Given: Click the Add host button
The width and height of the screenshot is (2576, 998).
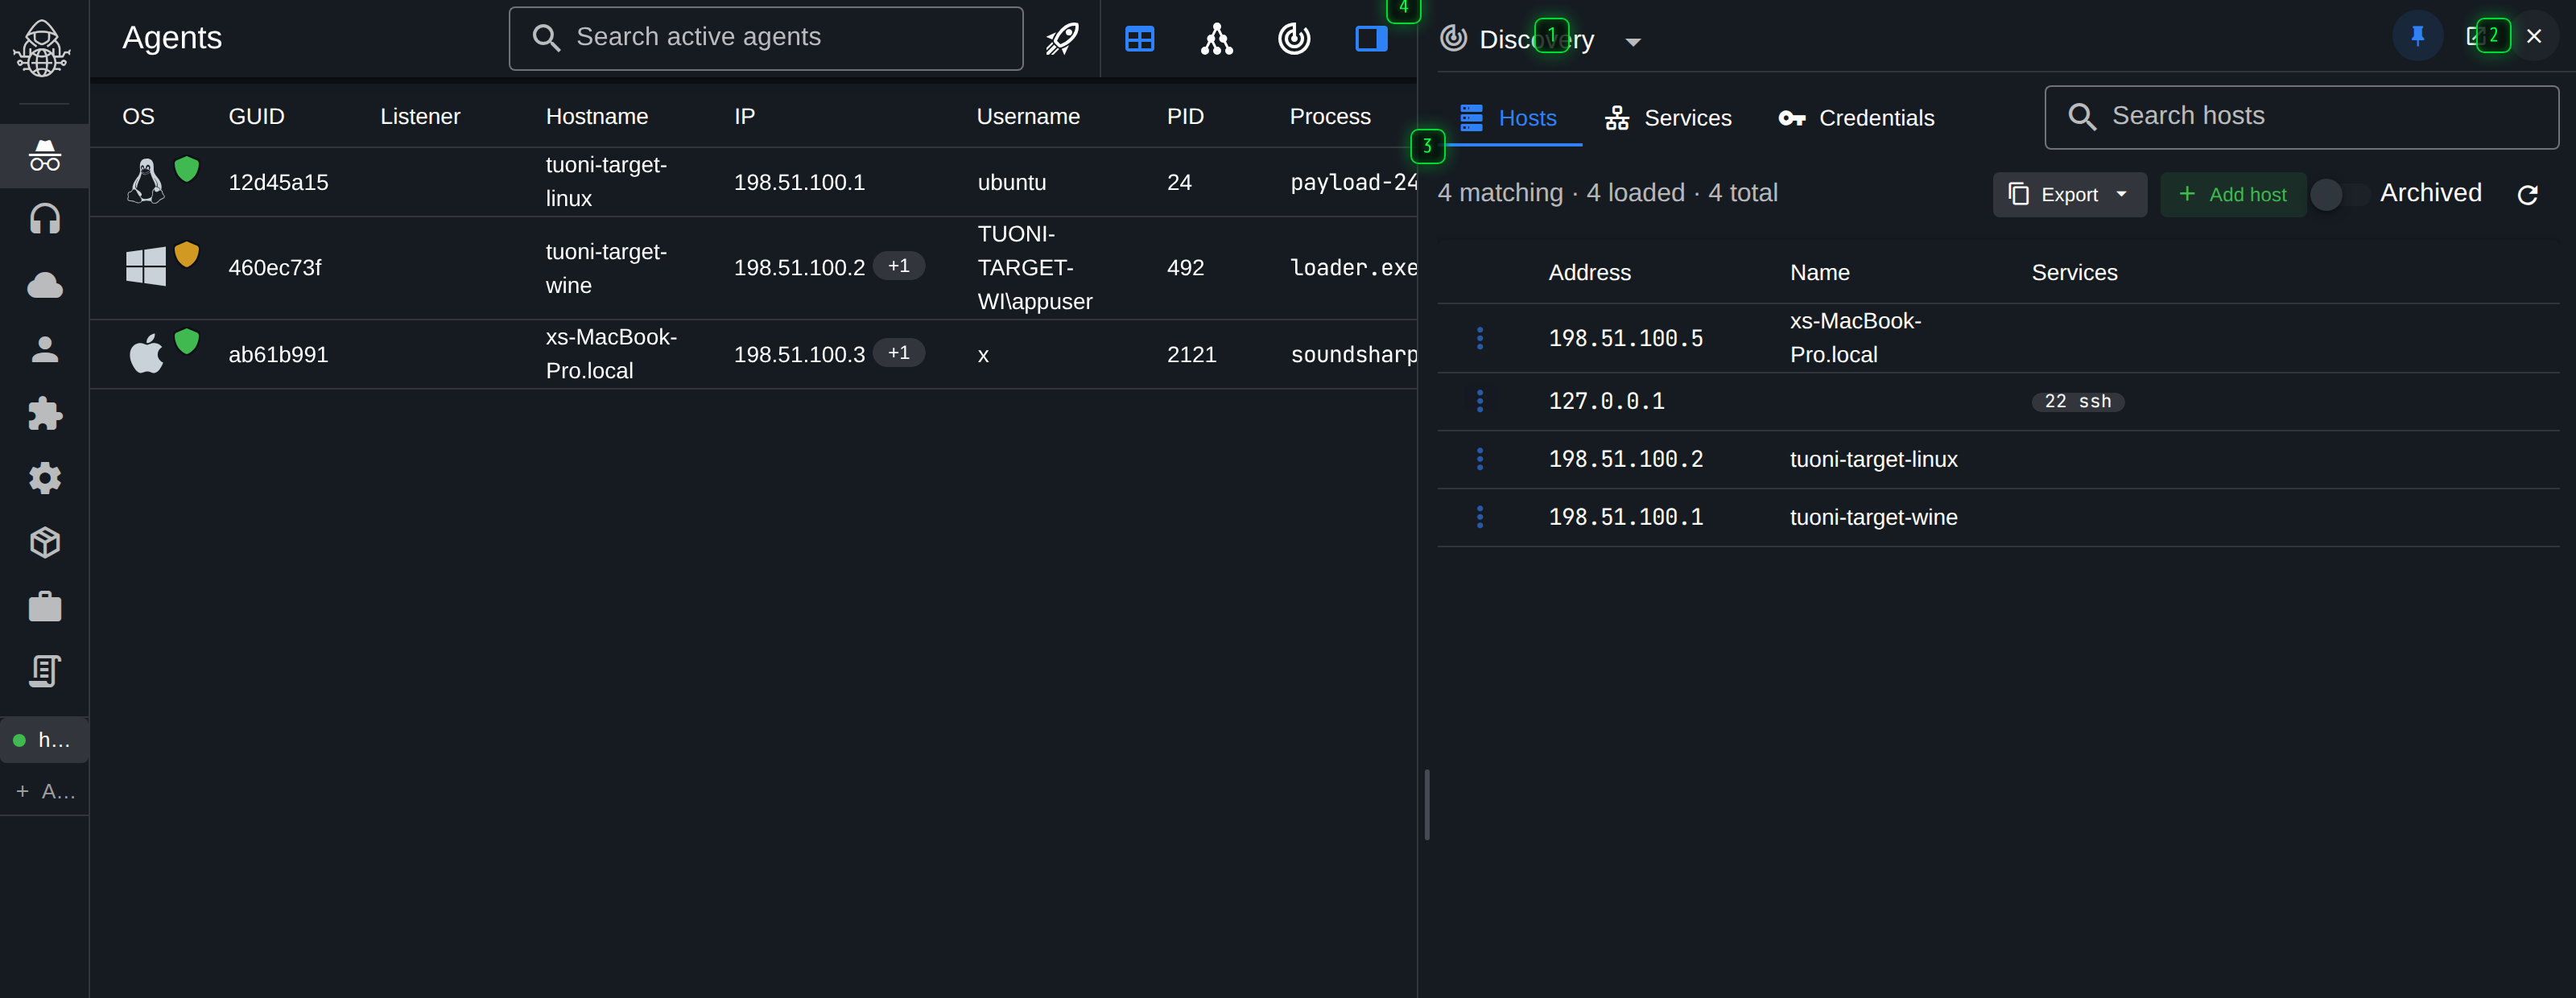Looking at the screenshot, I should coord(2232,194).
